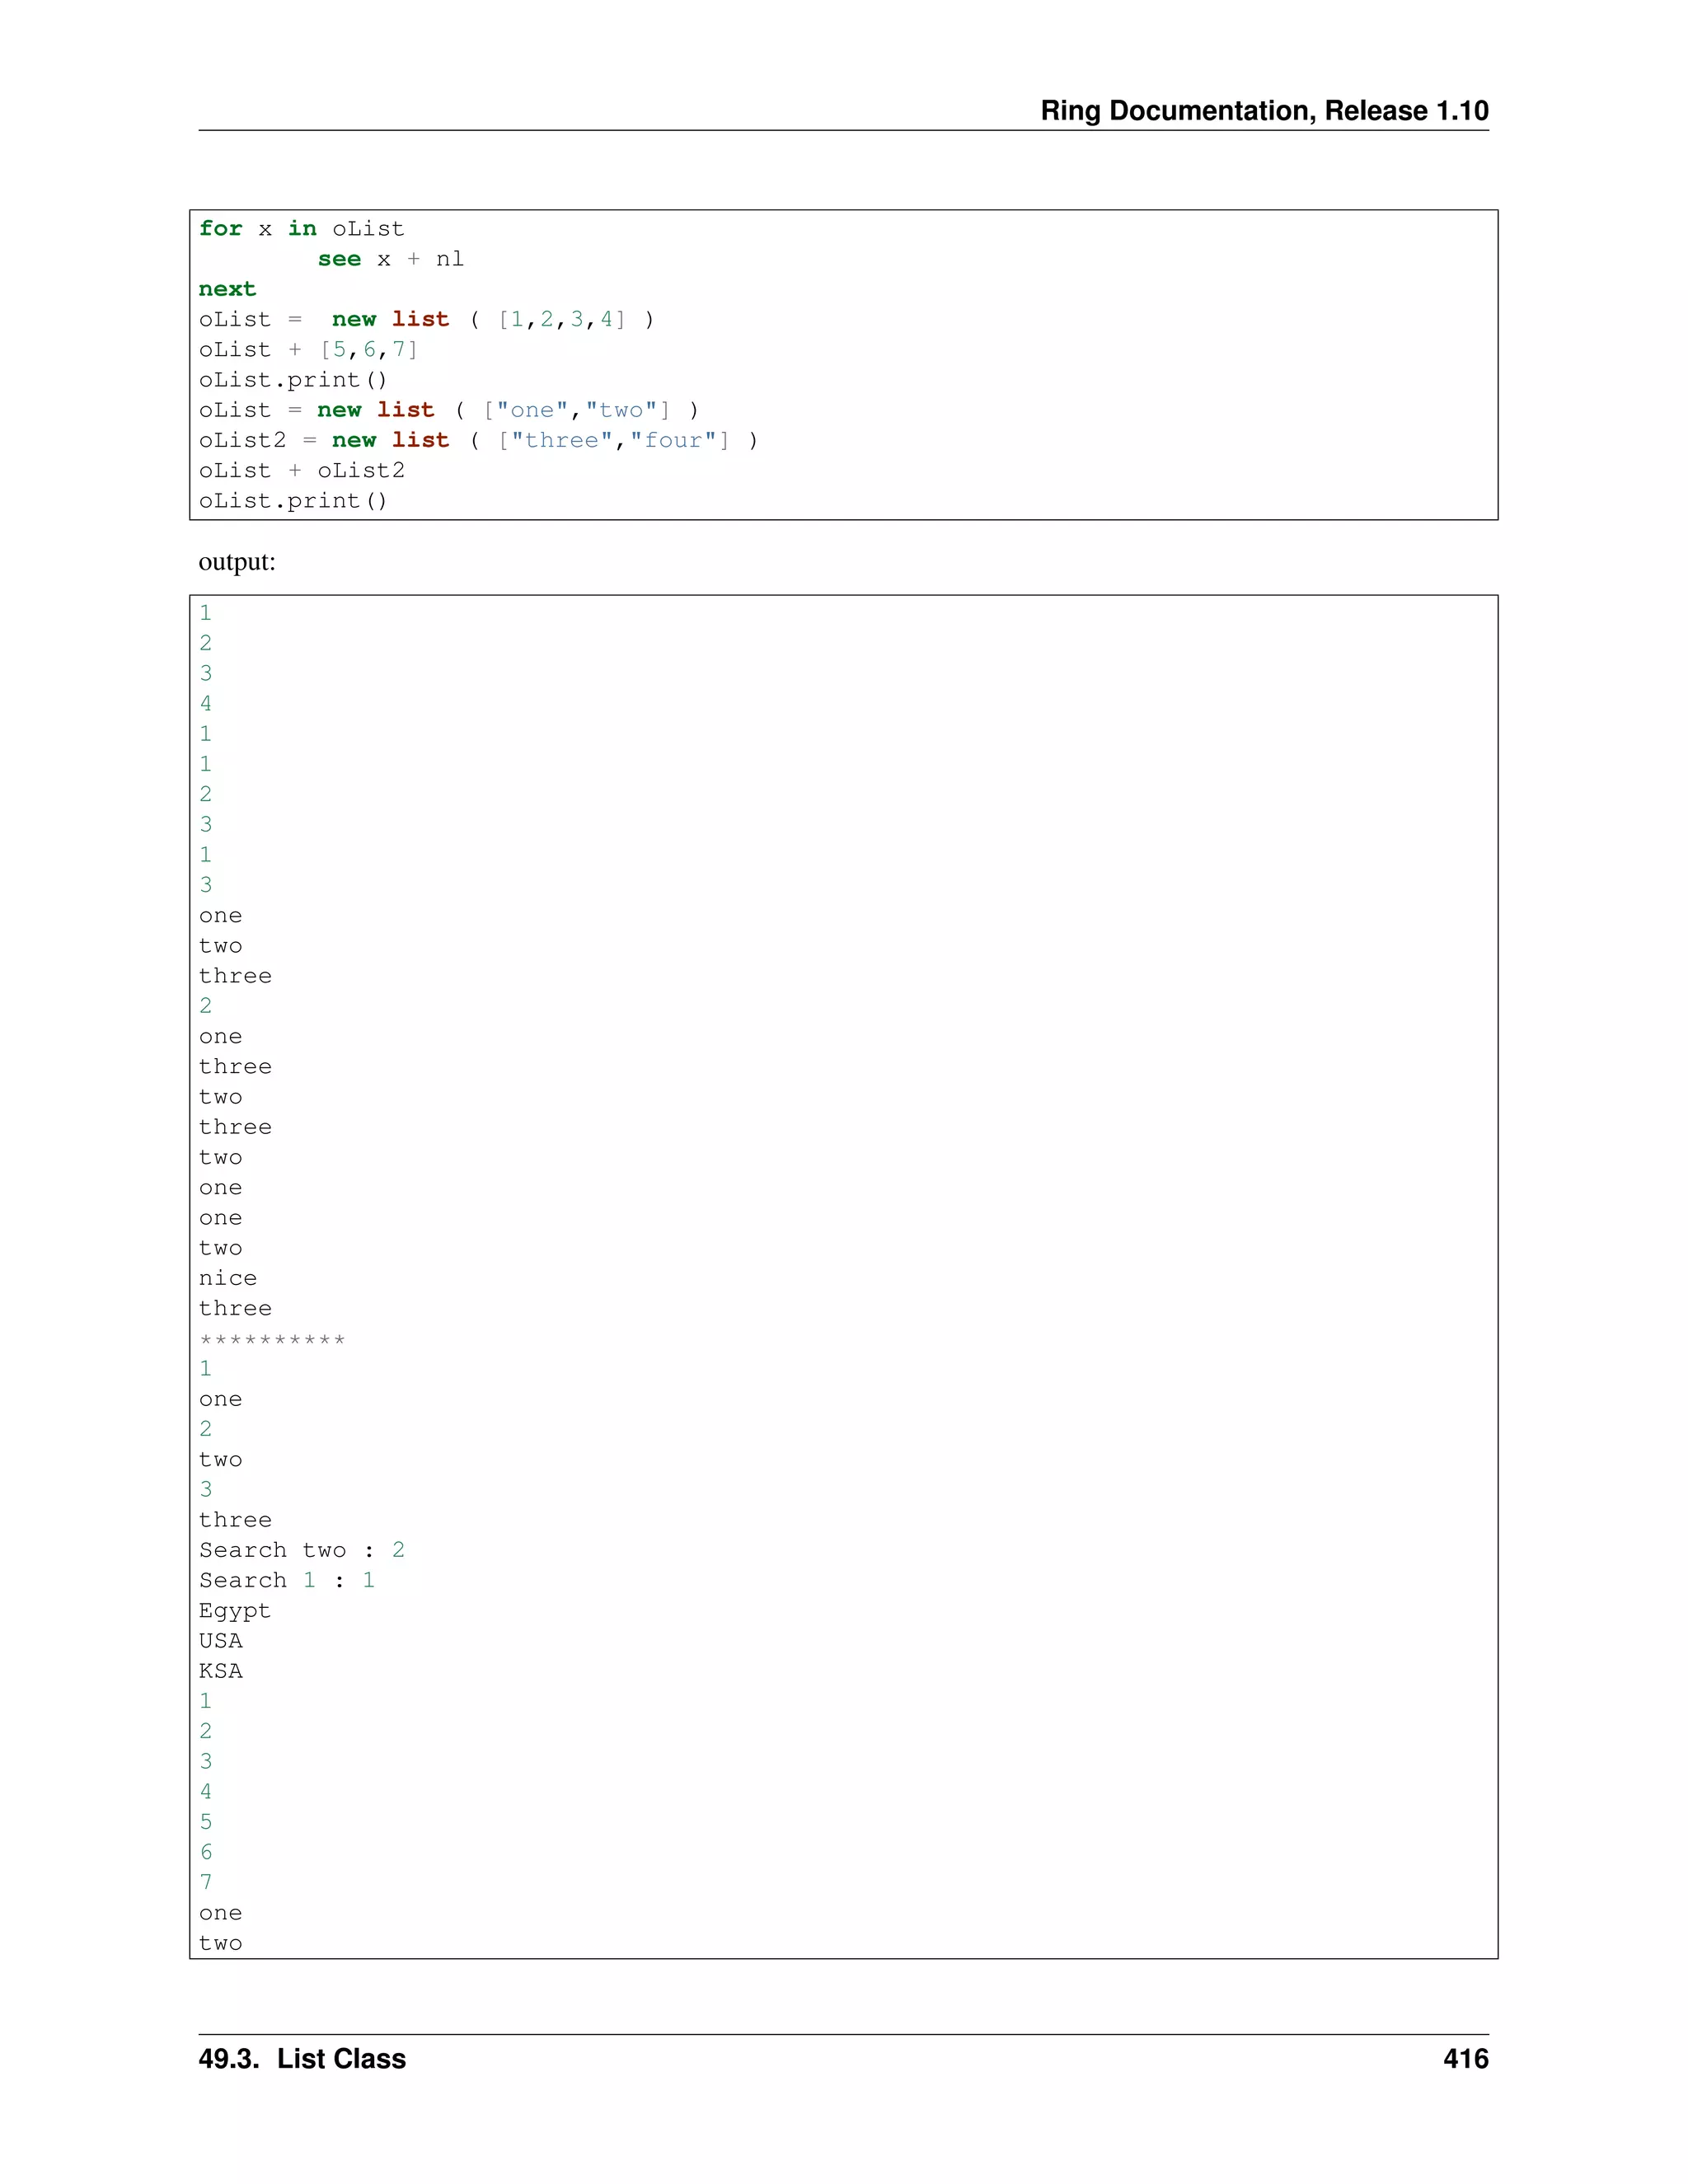Click the asterisks separator line in output
Image resolution: width=1688 pixels, height=2184 pixels.
tap(272, 1339)
